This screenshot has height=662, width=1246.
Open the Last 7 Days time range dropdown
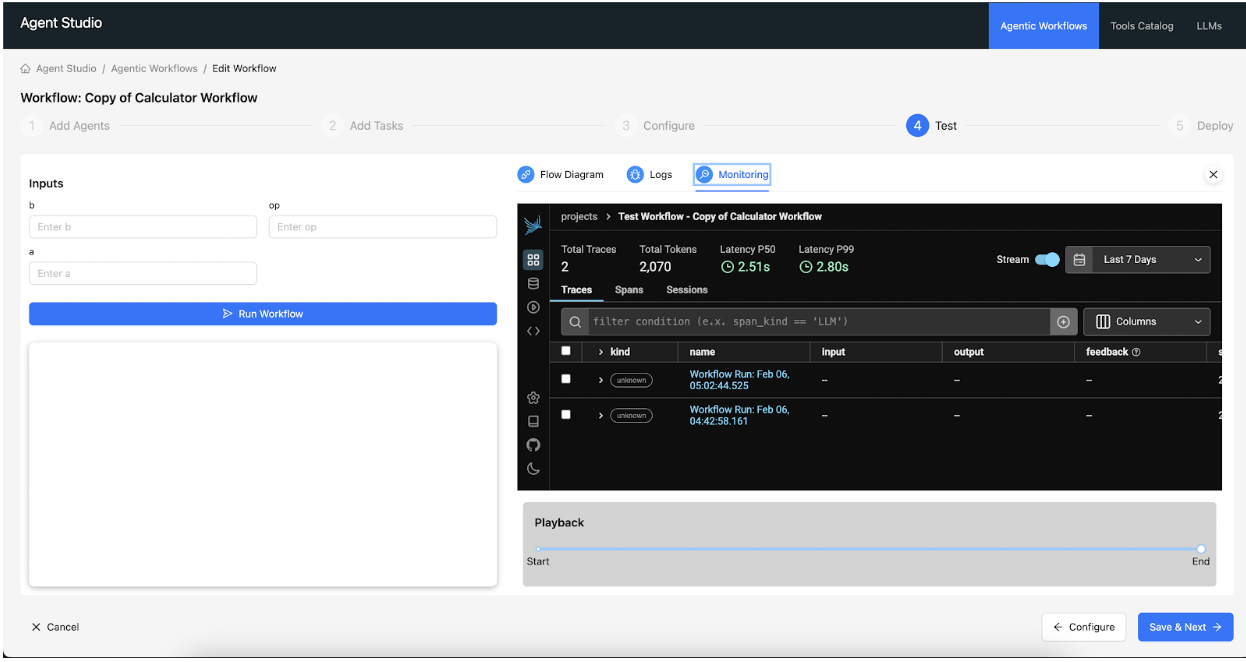point(1138,260)
